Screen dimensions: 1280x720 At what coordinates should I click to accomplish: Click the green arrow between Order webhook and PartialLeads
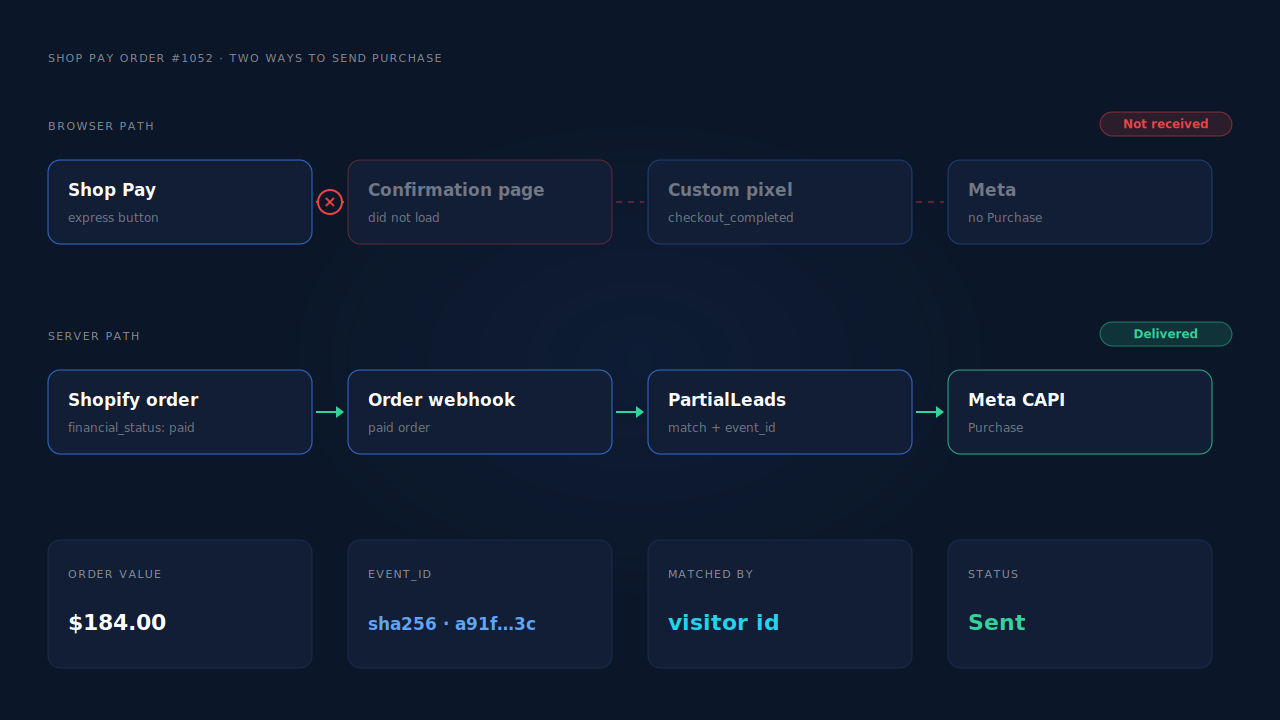point(630,412)
